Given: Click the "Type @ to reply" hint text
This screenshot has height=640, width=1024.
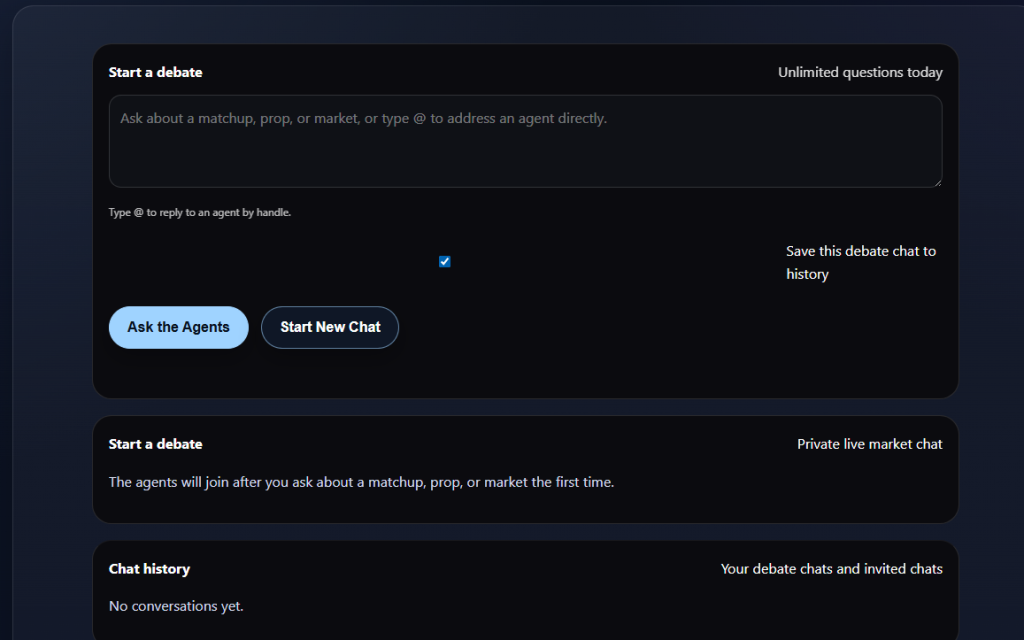Looking at the screenshot, I should click(200, 212).
